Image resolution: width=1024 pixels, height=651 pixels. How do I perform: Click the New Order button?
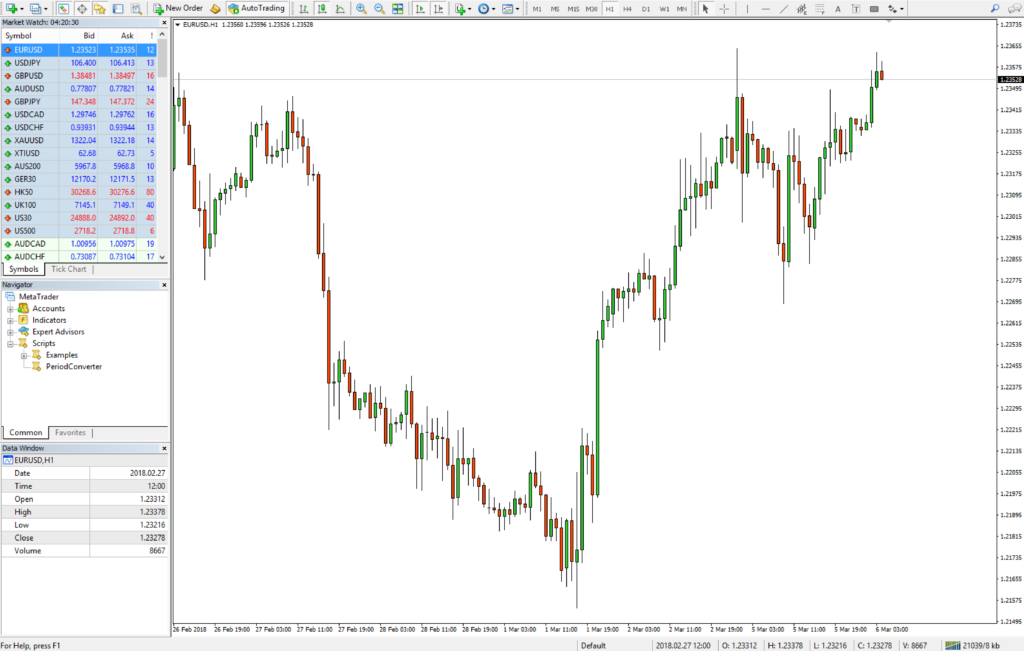(178, 8)
